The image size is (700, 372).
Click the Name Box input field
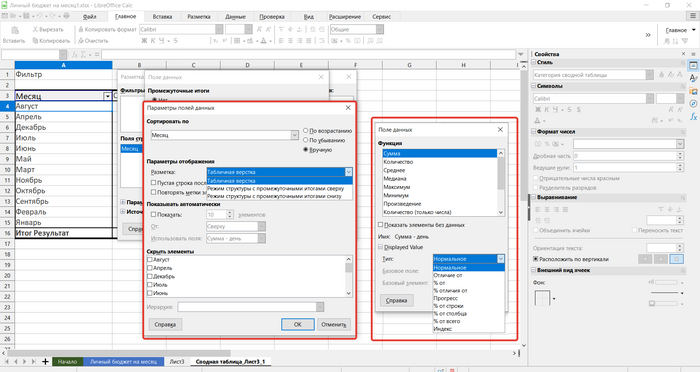click(x=30, y=54)
